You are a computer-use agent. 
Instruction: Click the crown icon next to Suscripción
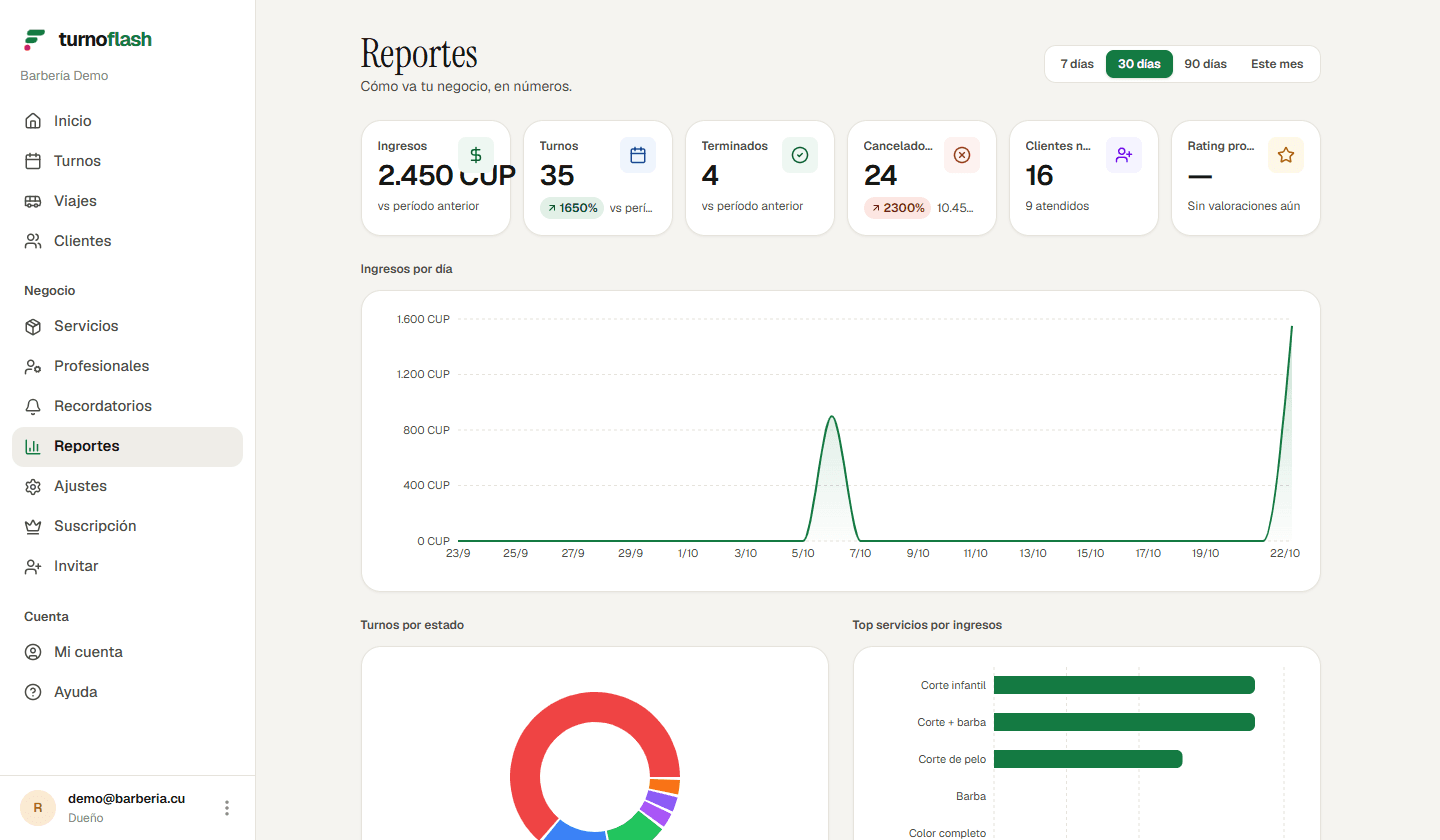[33, 526]
